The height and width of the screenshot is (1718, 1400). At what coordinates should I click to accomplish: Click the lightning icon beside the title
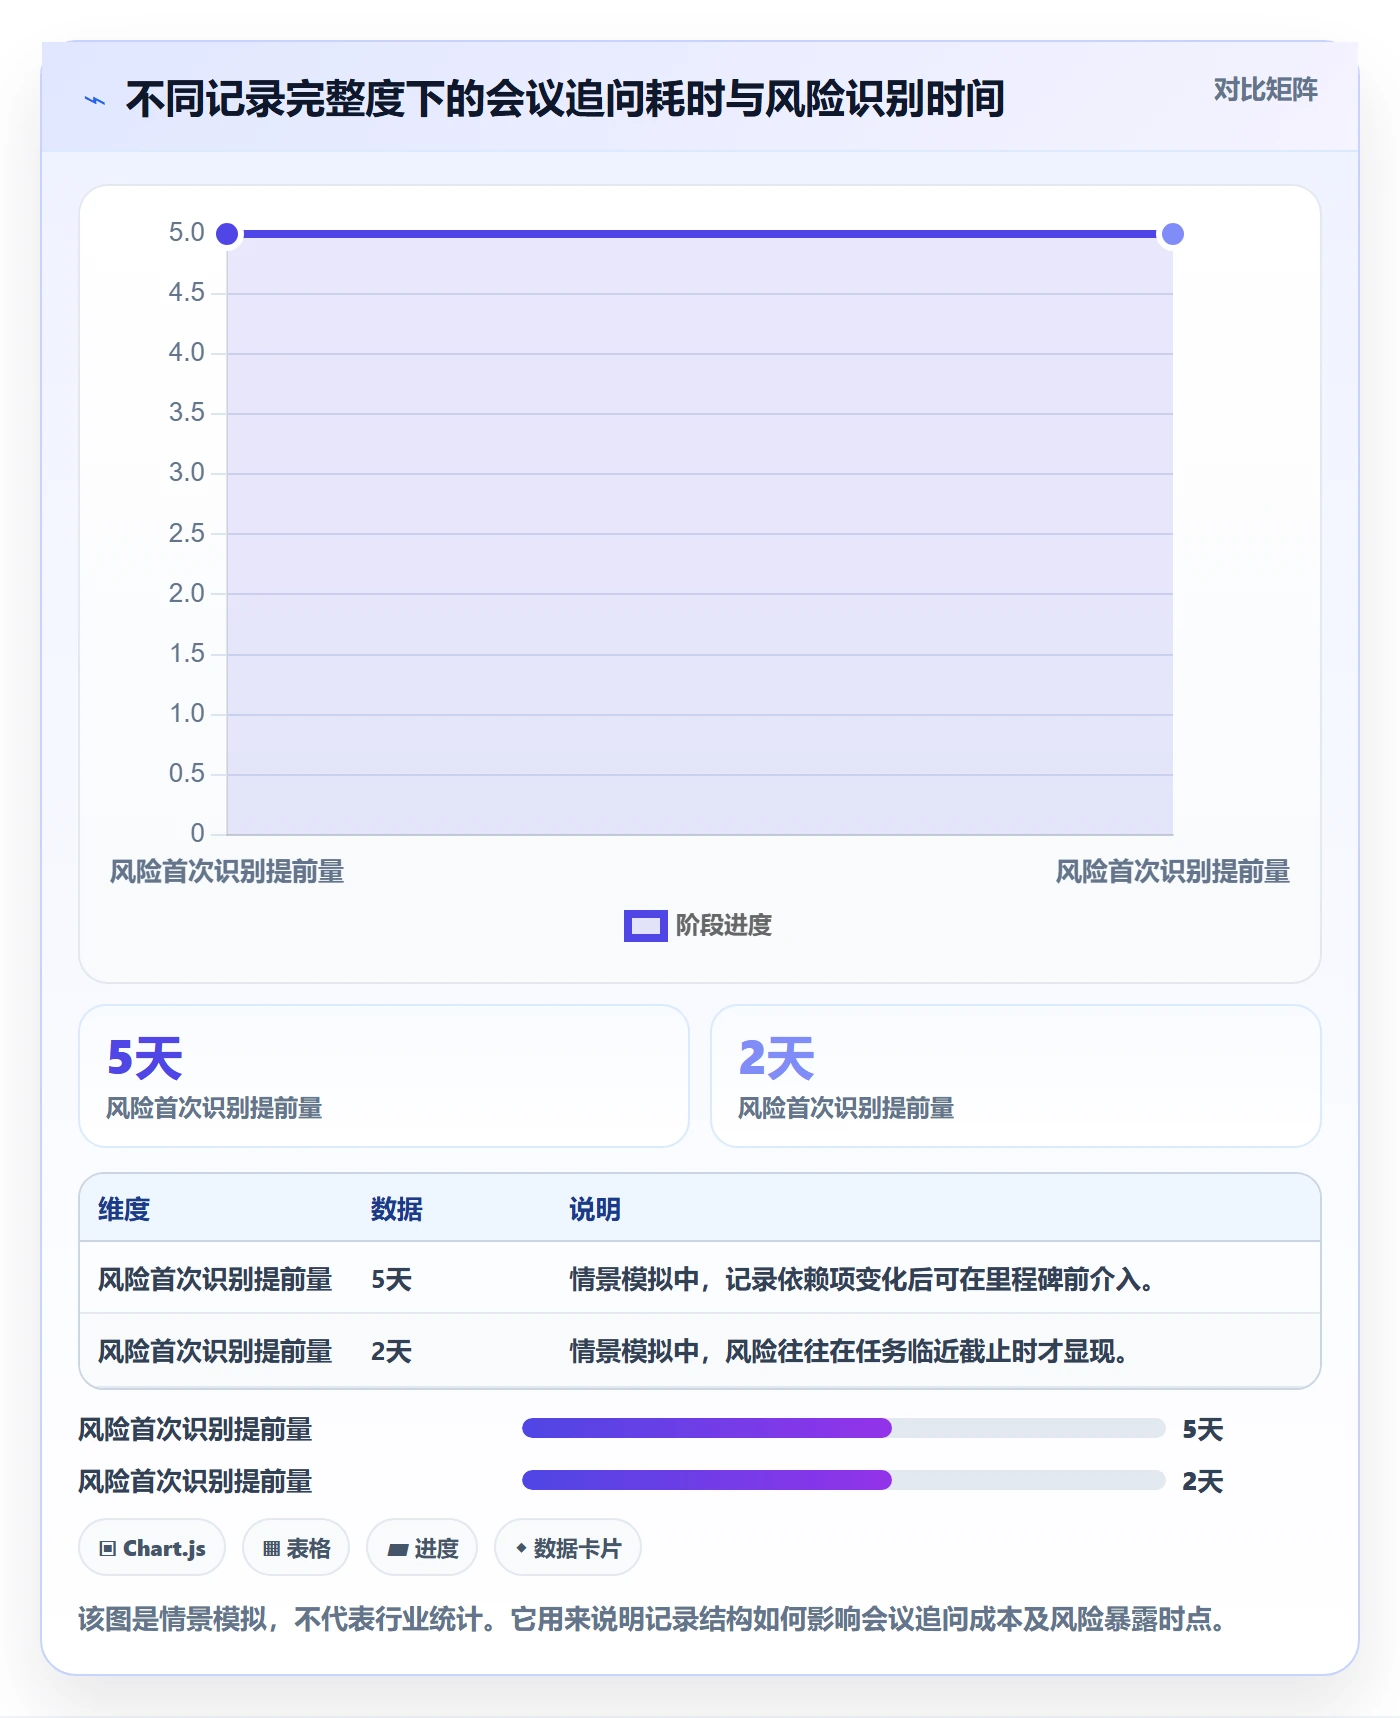tap(94, 100)
